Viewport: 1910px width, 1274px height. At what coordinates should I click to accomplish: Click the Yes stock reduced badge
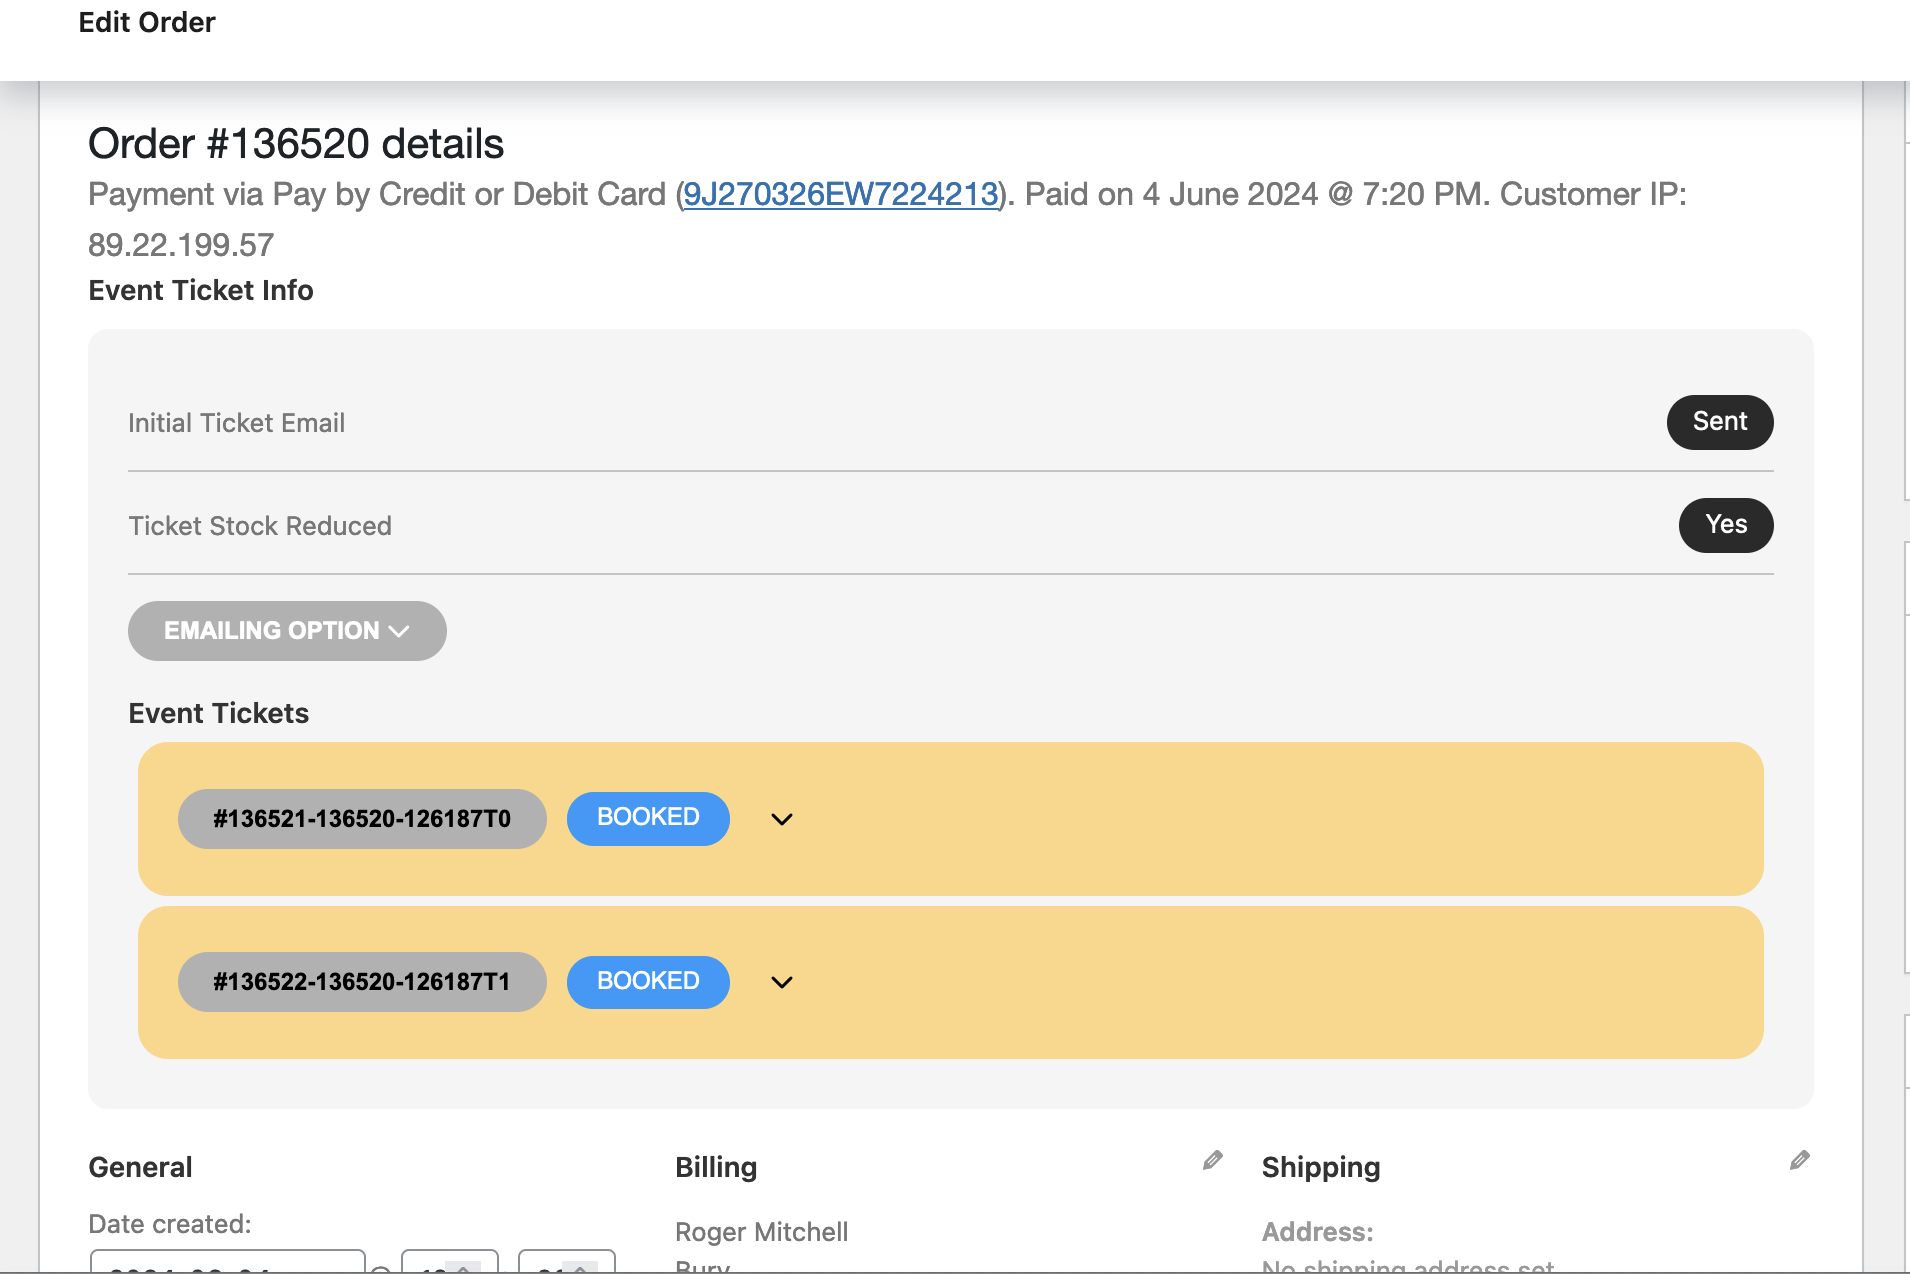tap(1726, 525)
